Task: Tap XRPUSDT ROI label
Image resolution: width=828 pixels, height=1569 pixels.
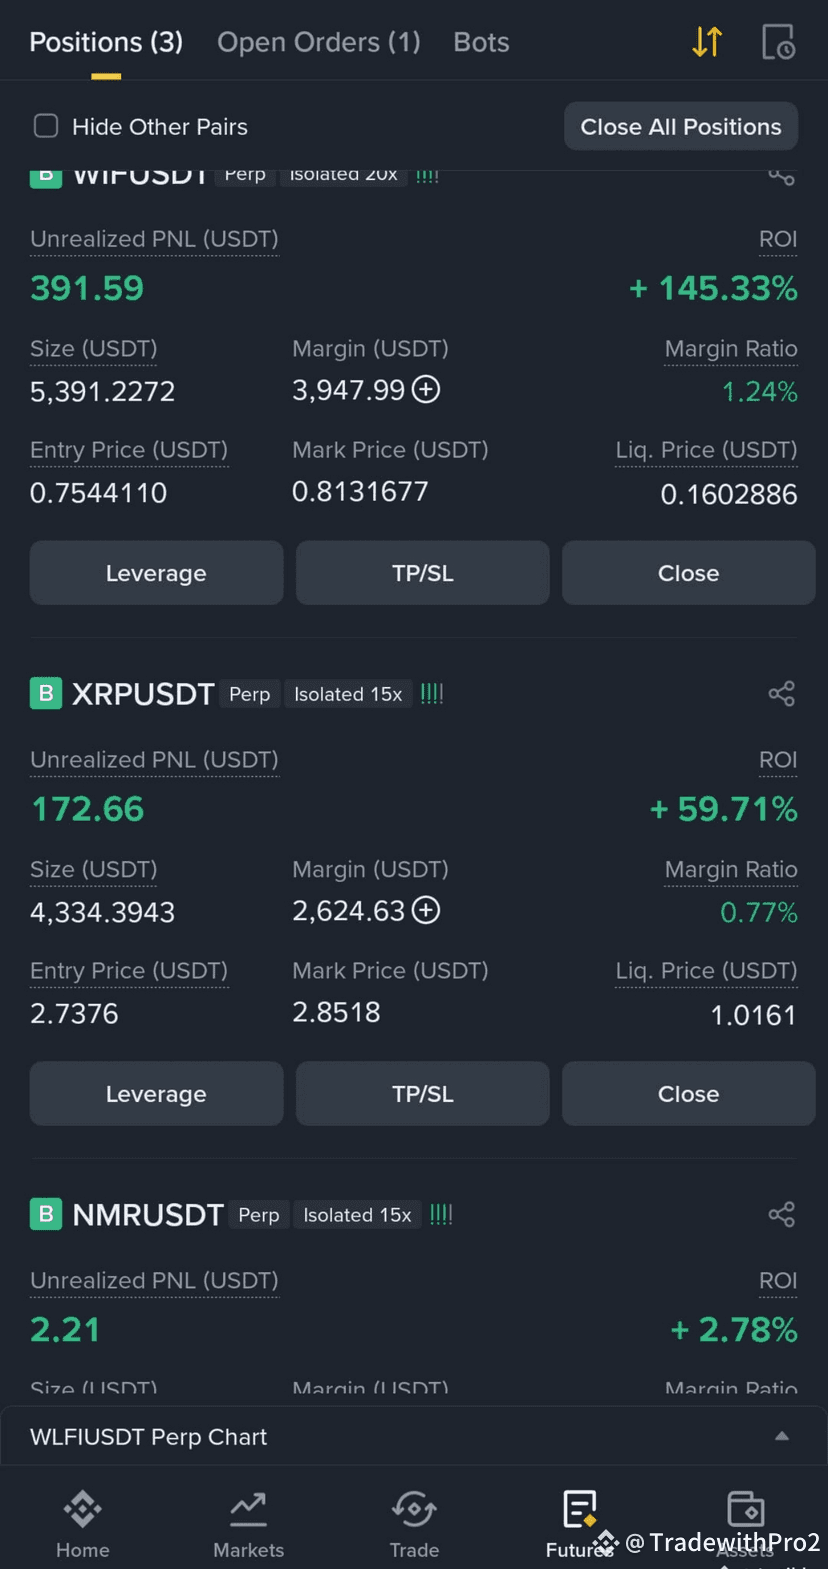Action: (x=778, y=760)
